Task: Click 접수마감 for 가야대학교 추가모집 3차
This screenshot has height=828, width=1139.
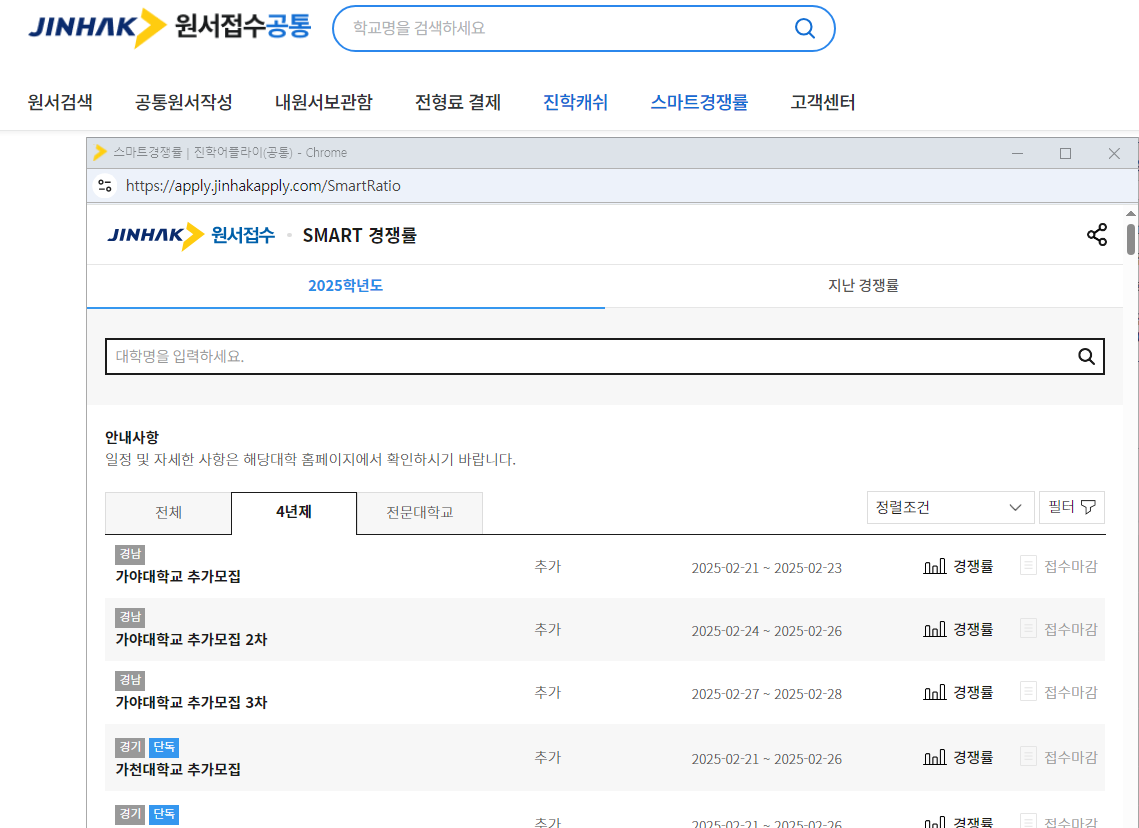Action: (1059, 693)
